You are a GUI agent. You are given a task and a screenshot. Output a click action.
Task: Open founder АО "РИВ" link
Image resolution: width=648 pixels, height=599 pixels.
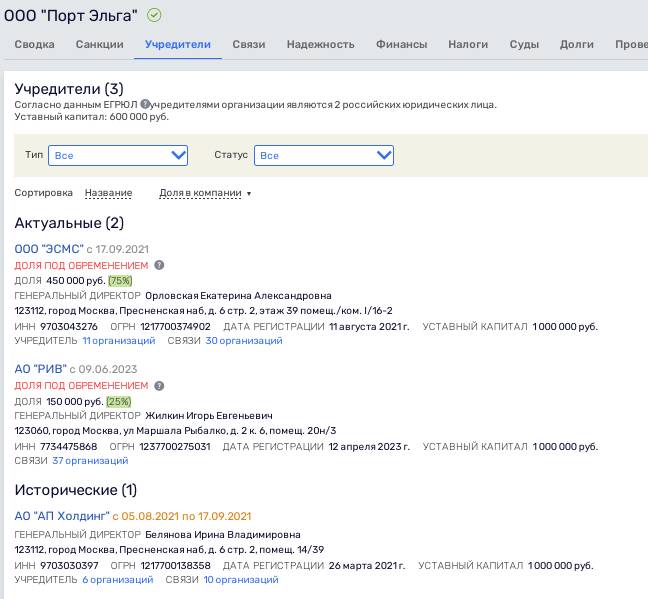click(x=40, y=369)
